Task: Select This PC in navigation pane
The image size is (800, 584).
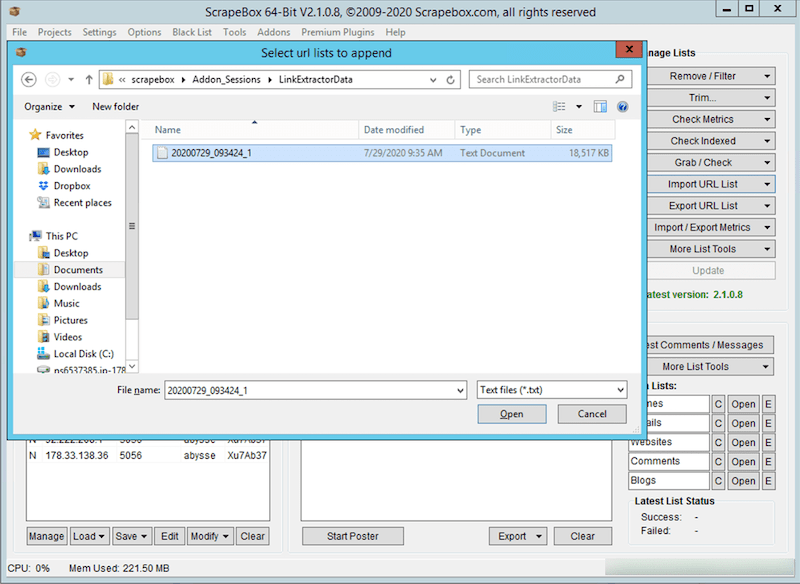Action: click(62, 236)
